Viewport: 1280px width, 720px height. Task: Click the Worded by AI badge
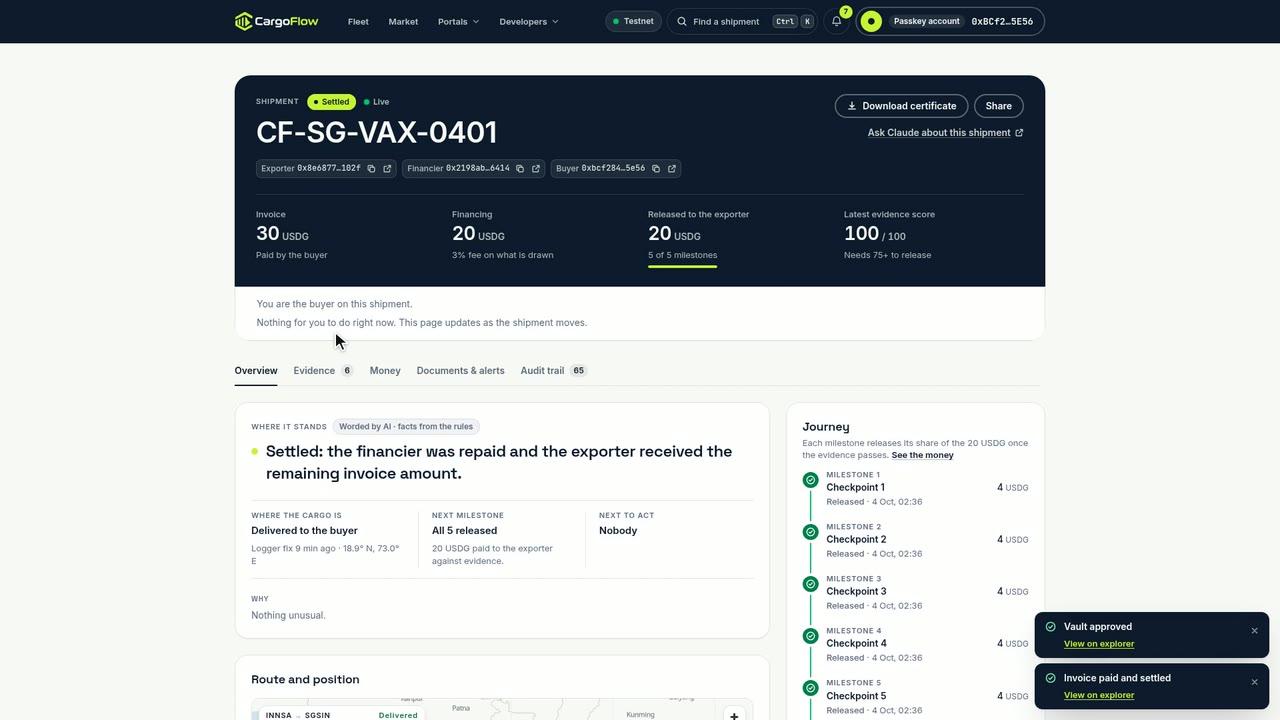406,427
